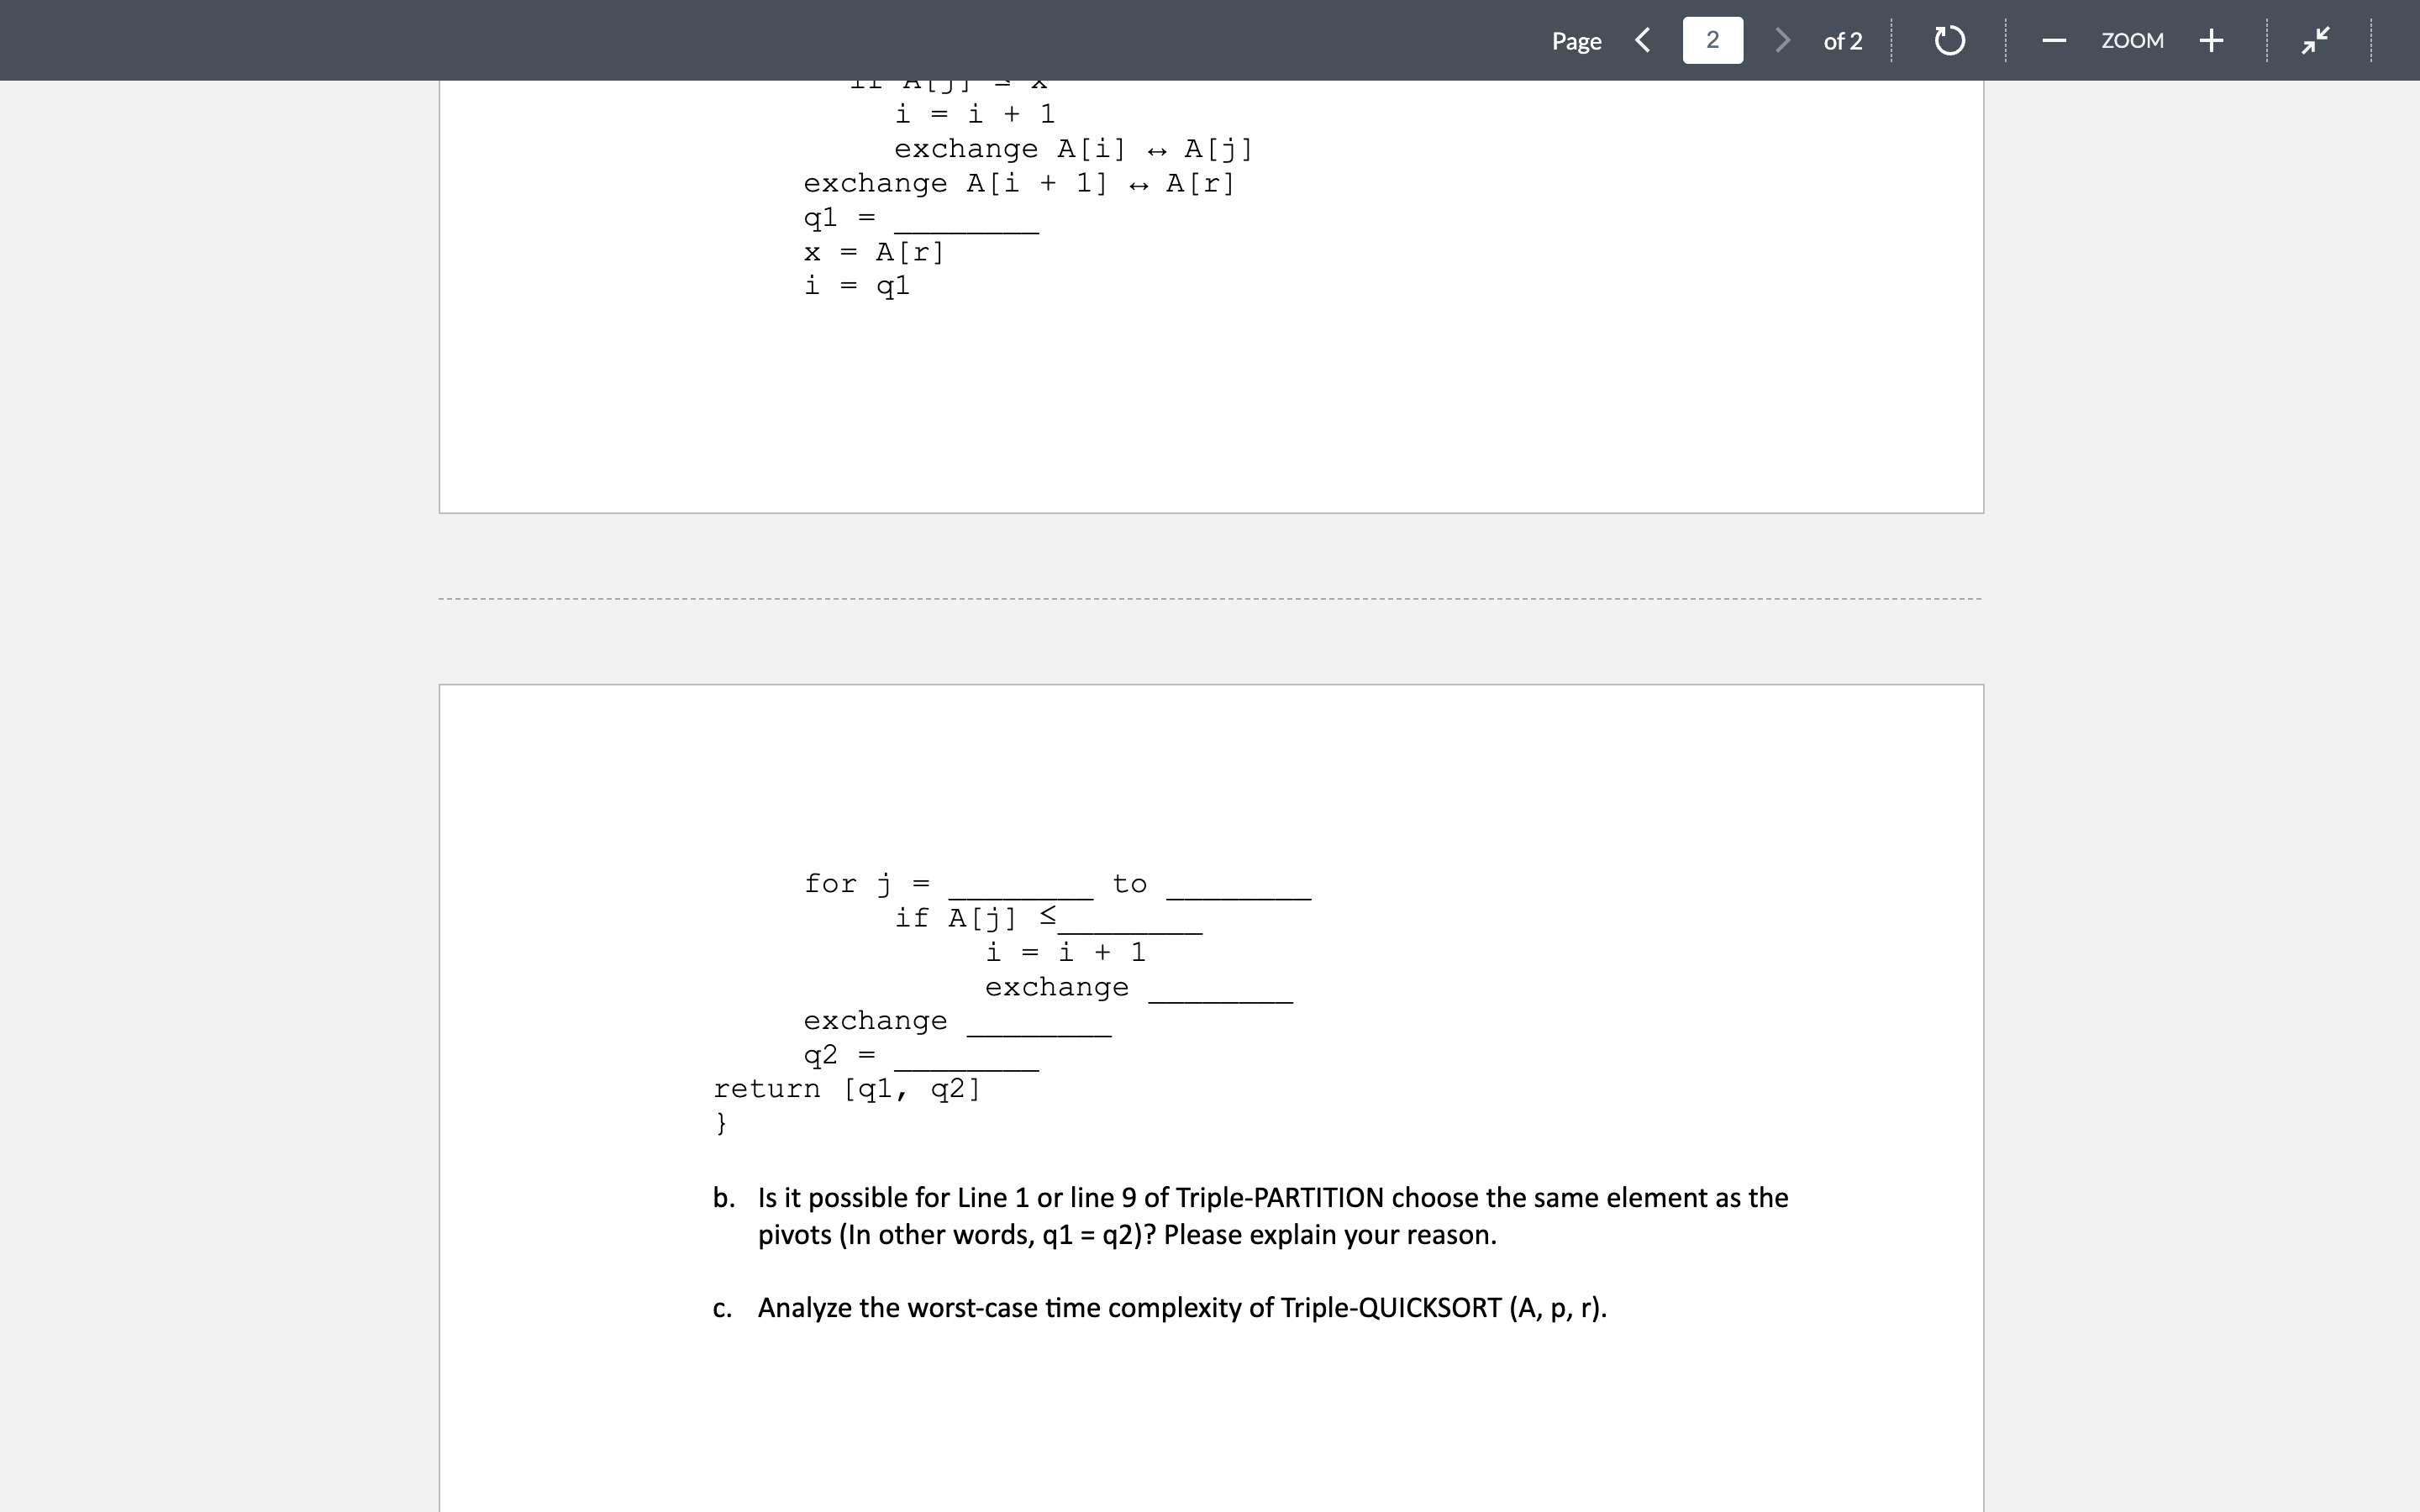Go to previous page via left chevron
Viewport: 2420px width, 1512px height.
click(x=1643, y=40)
